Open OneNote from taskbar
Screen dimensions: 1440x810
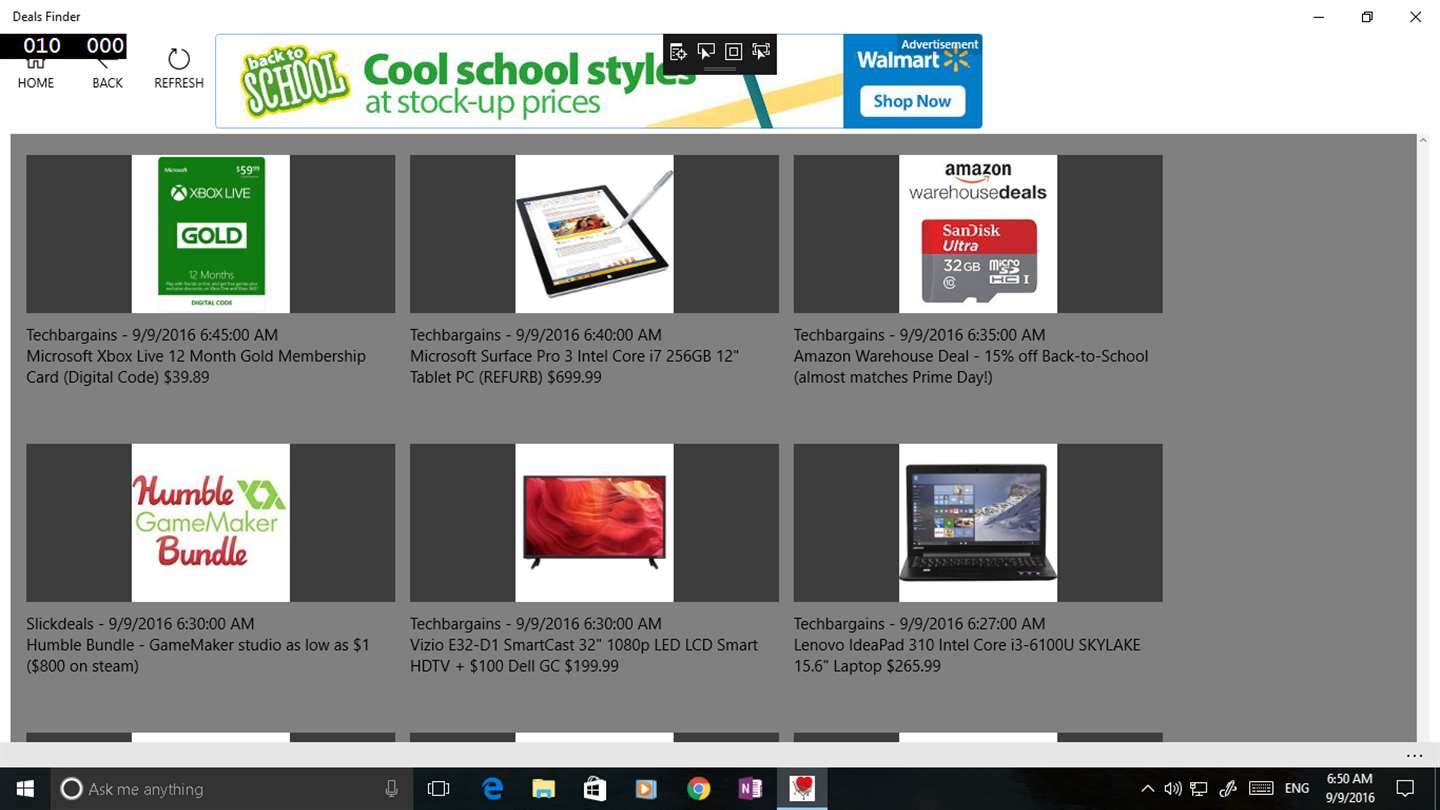(750, 789)
